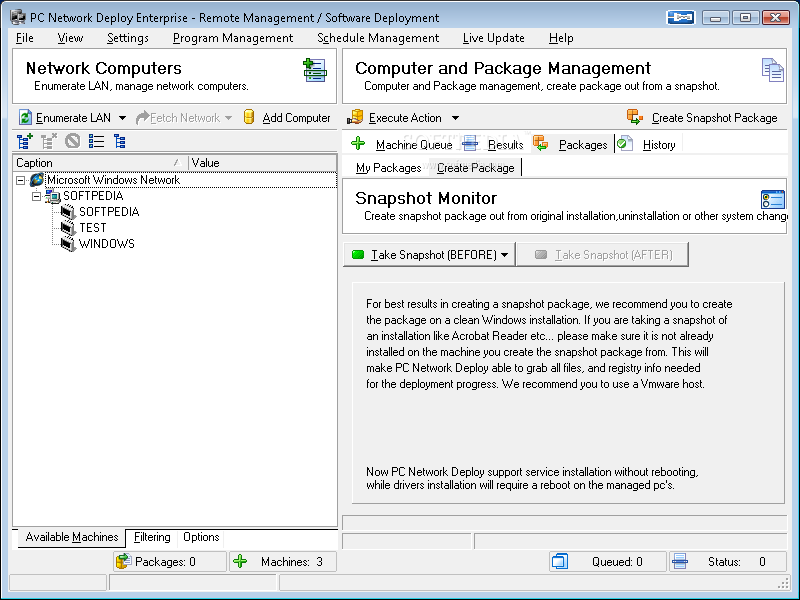Click the WINDOWS computer icon
The height and width of the screenshot is (600, 800).
[x=68, y=243]
